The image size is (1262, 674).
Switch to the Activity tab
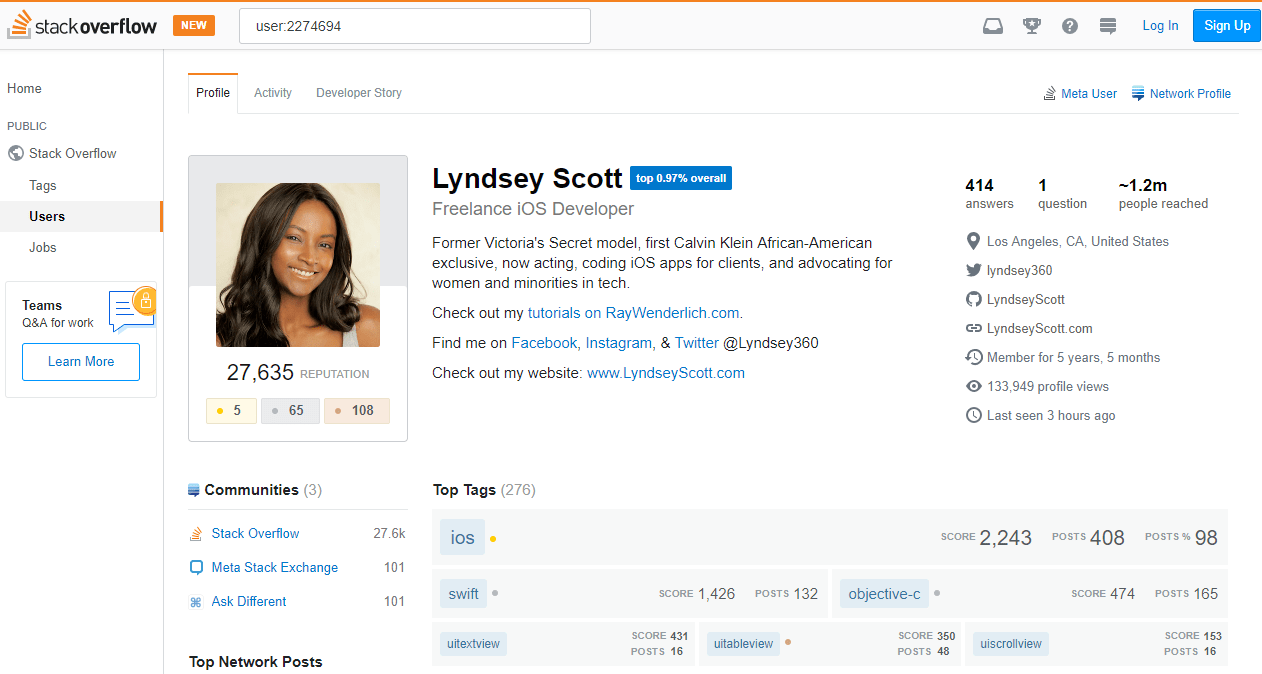273,93
